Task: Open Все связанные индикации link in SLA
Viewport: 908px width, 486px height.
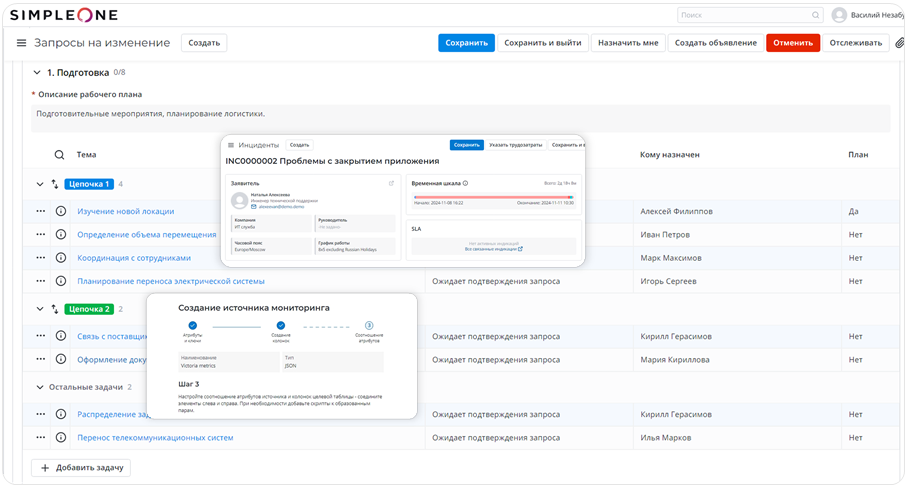Action: click(493, 249)
